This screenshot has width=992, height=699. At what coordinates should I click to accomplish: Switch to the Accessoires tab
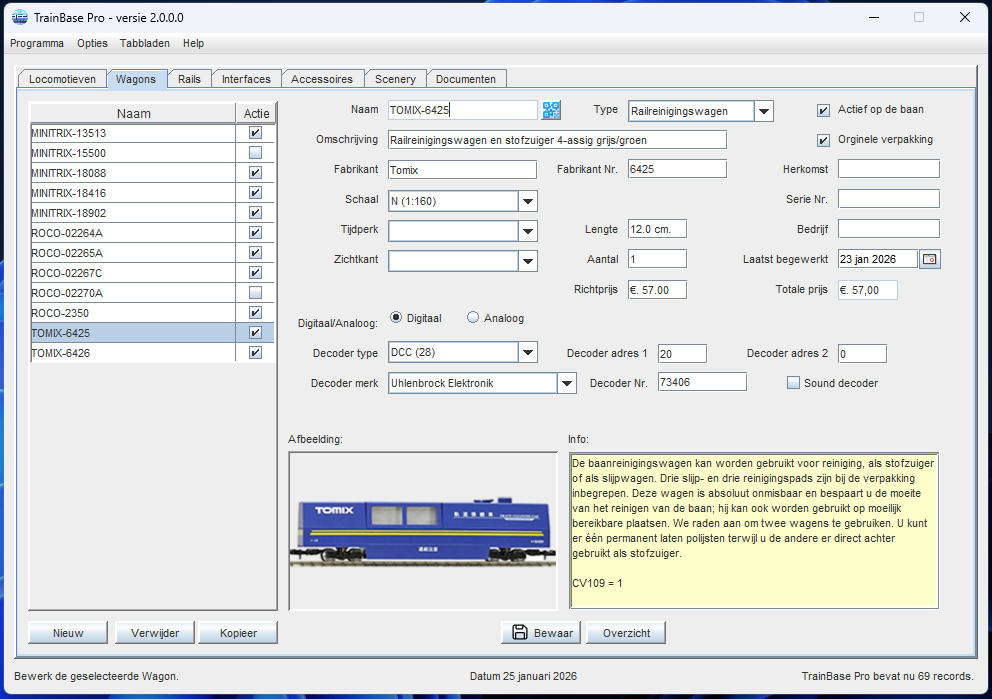click(x=322, y=79)
